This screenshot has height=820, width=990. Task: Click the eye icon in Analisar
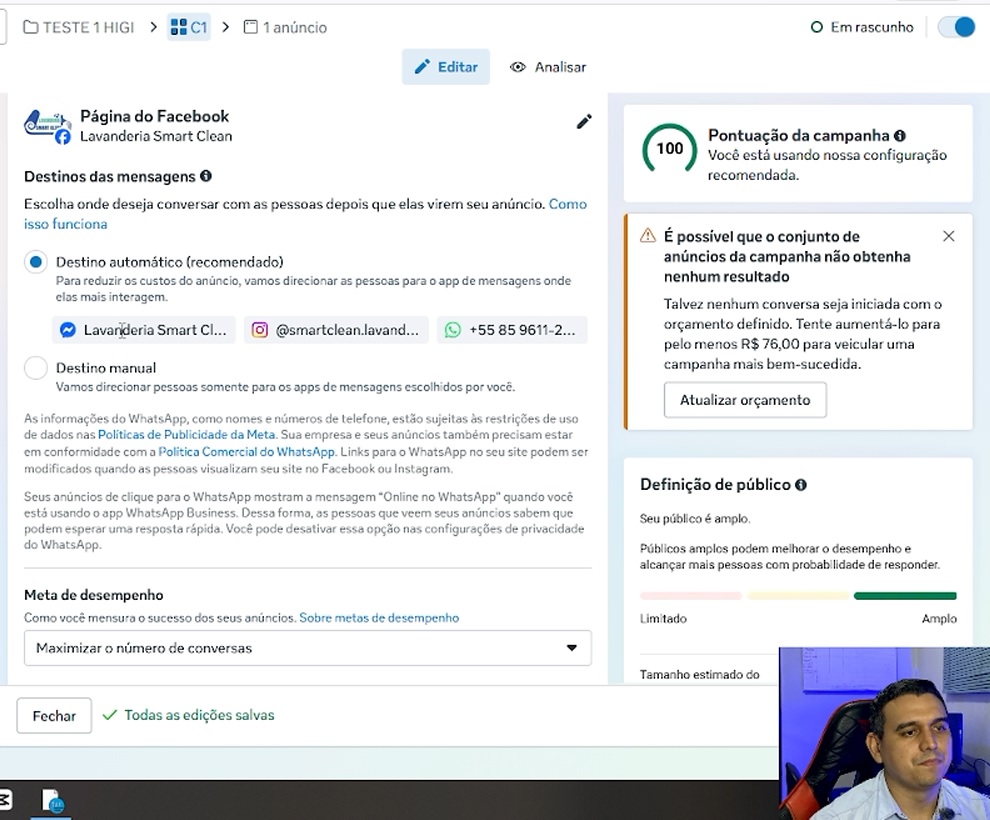click(x=518, y=67)
